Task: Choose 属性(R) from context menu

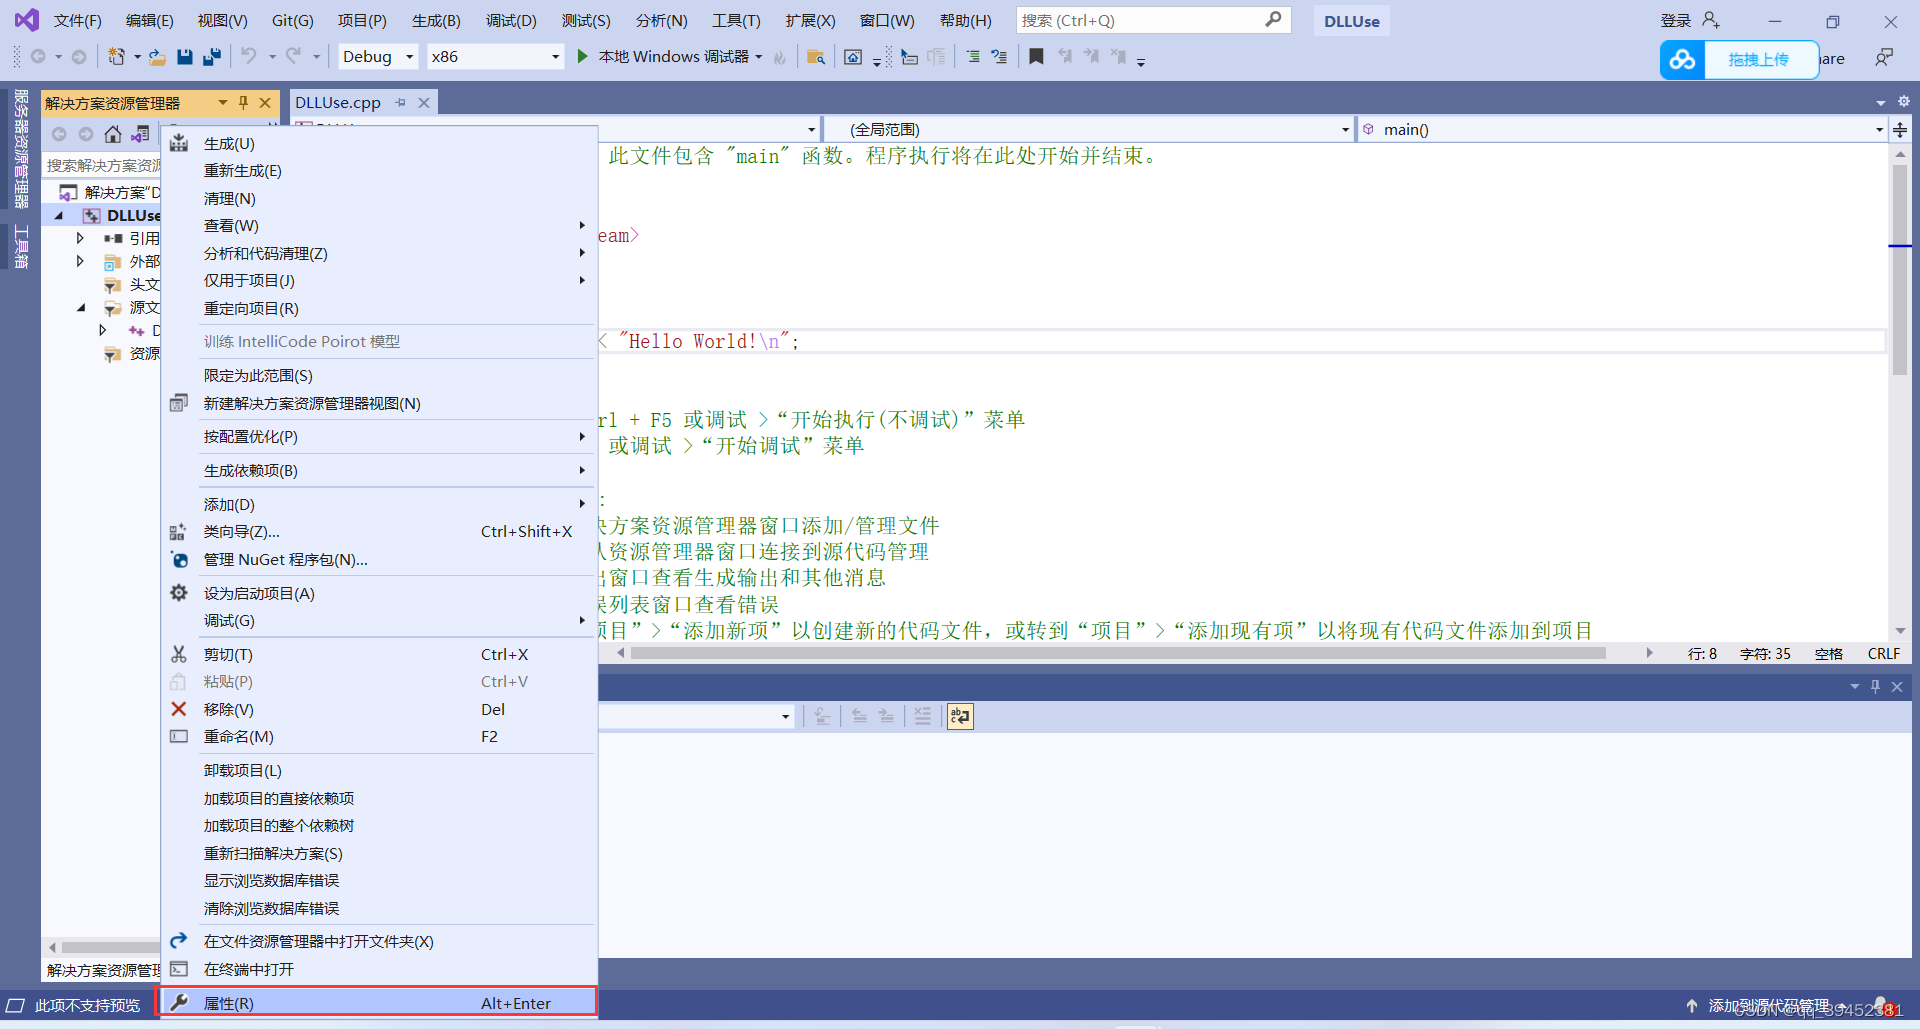Action: click(378, 1003)
